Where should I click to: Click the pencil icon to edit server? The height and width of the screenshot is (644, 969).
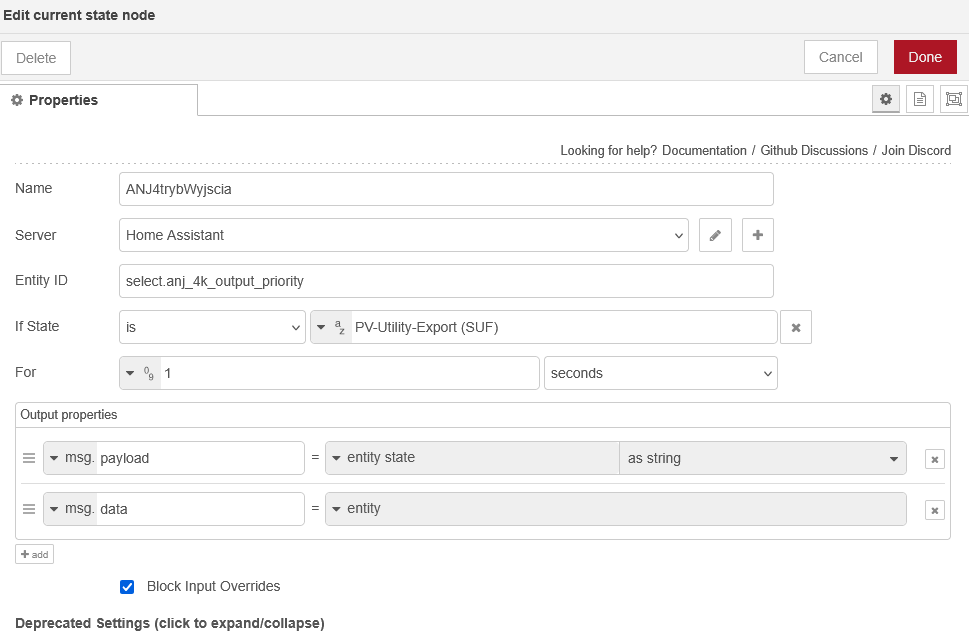(x=715, y=235)
